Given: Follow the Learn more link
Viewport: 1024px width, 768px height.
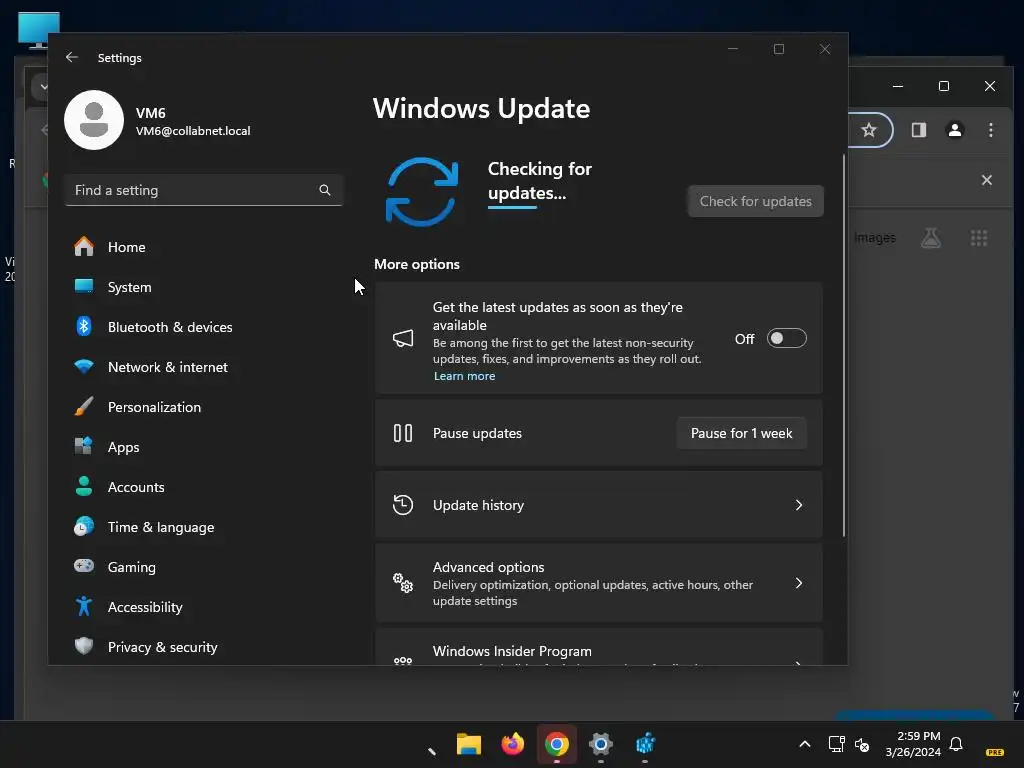Looking at the screenshot, I should [464, 376].
